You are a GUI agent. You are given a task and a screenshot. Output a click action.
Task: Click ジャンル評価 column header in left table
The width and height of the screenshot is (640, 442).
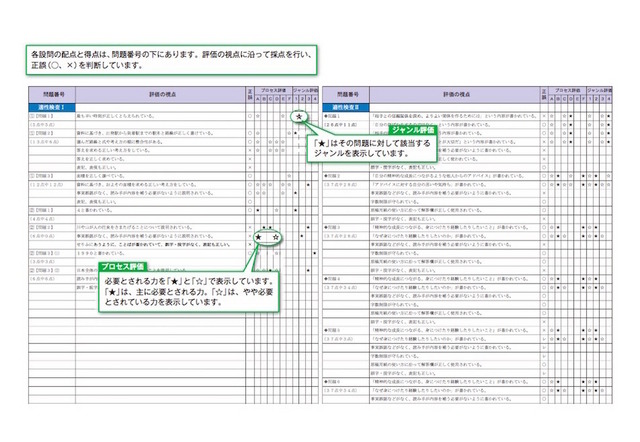tap(305, 91)
